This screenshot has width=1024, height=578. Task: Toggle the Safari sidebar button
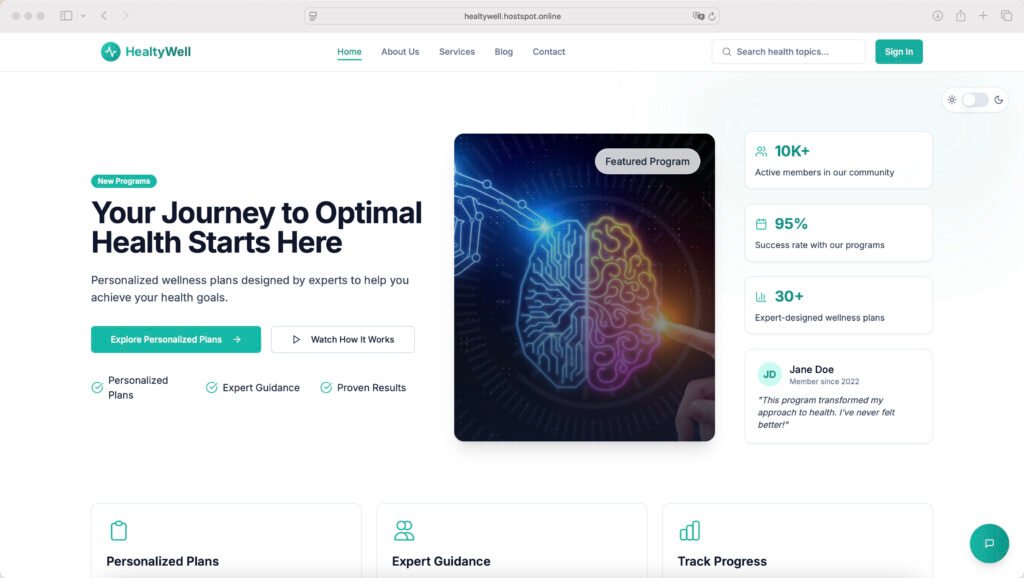(66, 16)
